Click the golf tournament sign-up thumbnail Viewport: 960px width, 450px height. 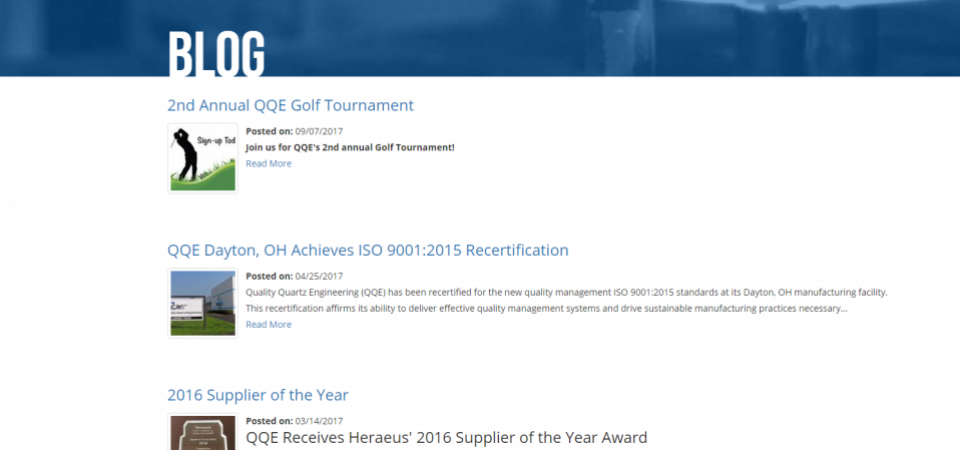tap(203, 159)
